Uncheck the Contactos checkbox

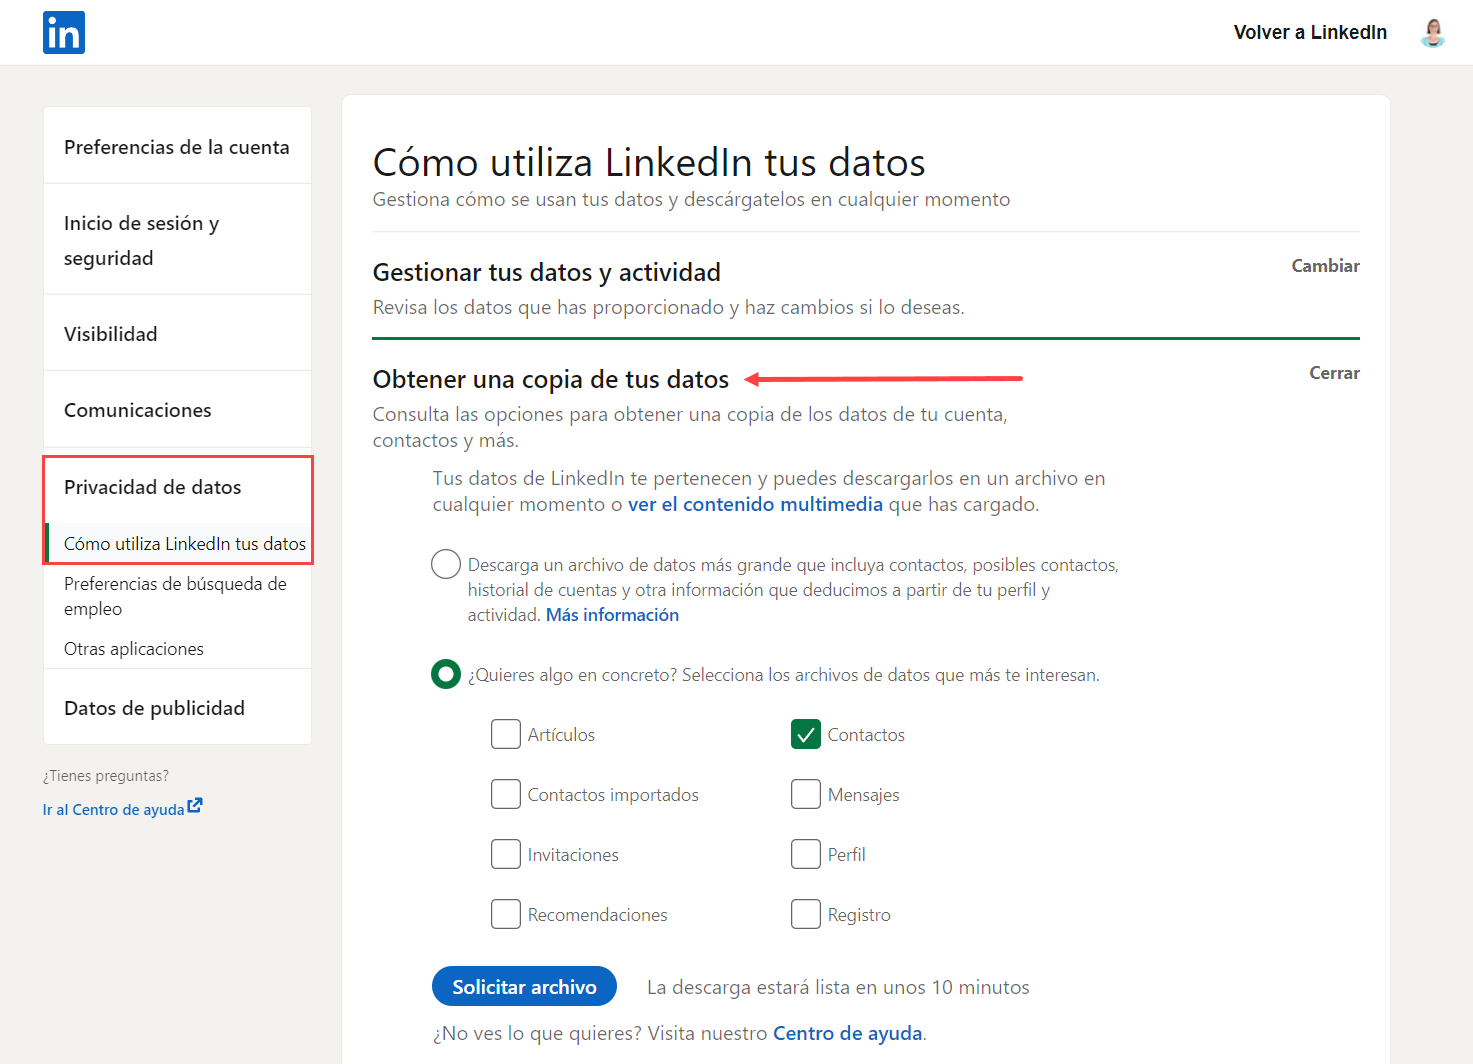[806, 734]
